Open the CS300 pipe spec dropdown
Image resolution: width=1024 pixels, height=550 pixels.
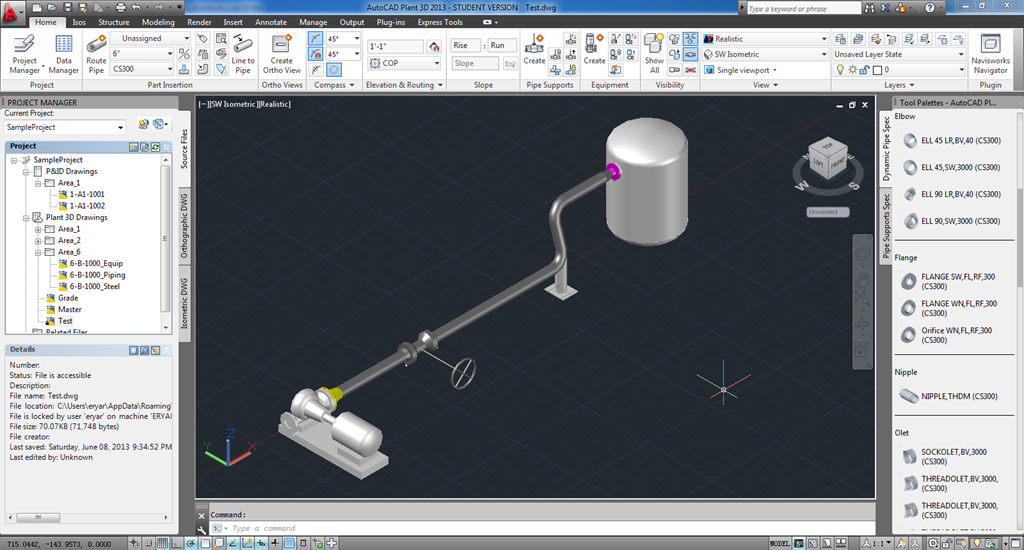tap(142, 69)
